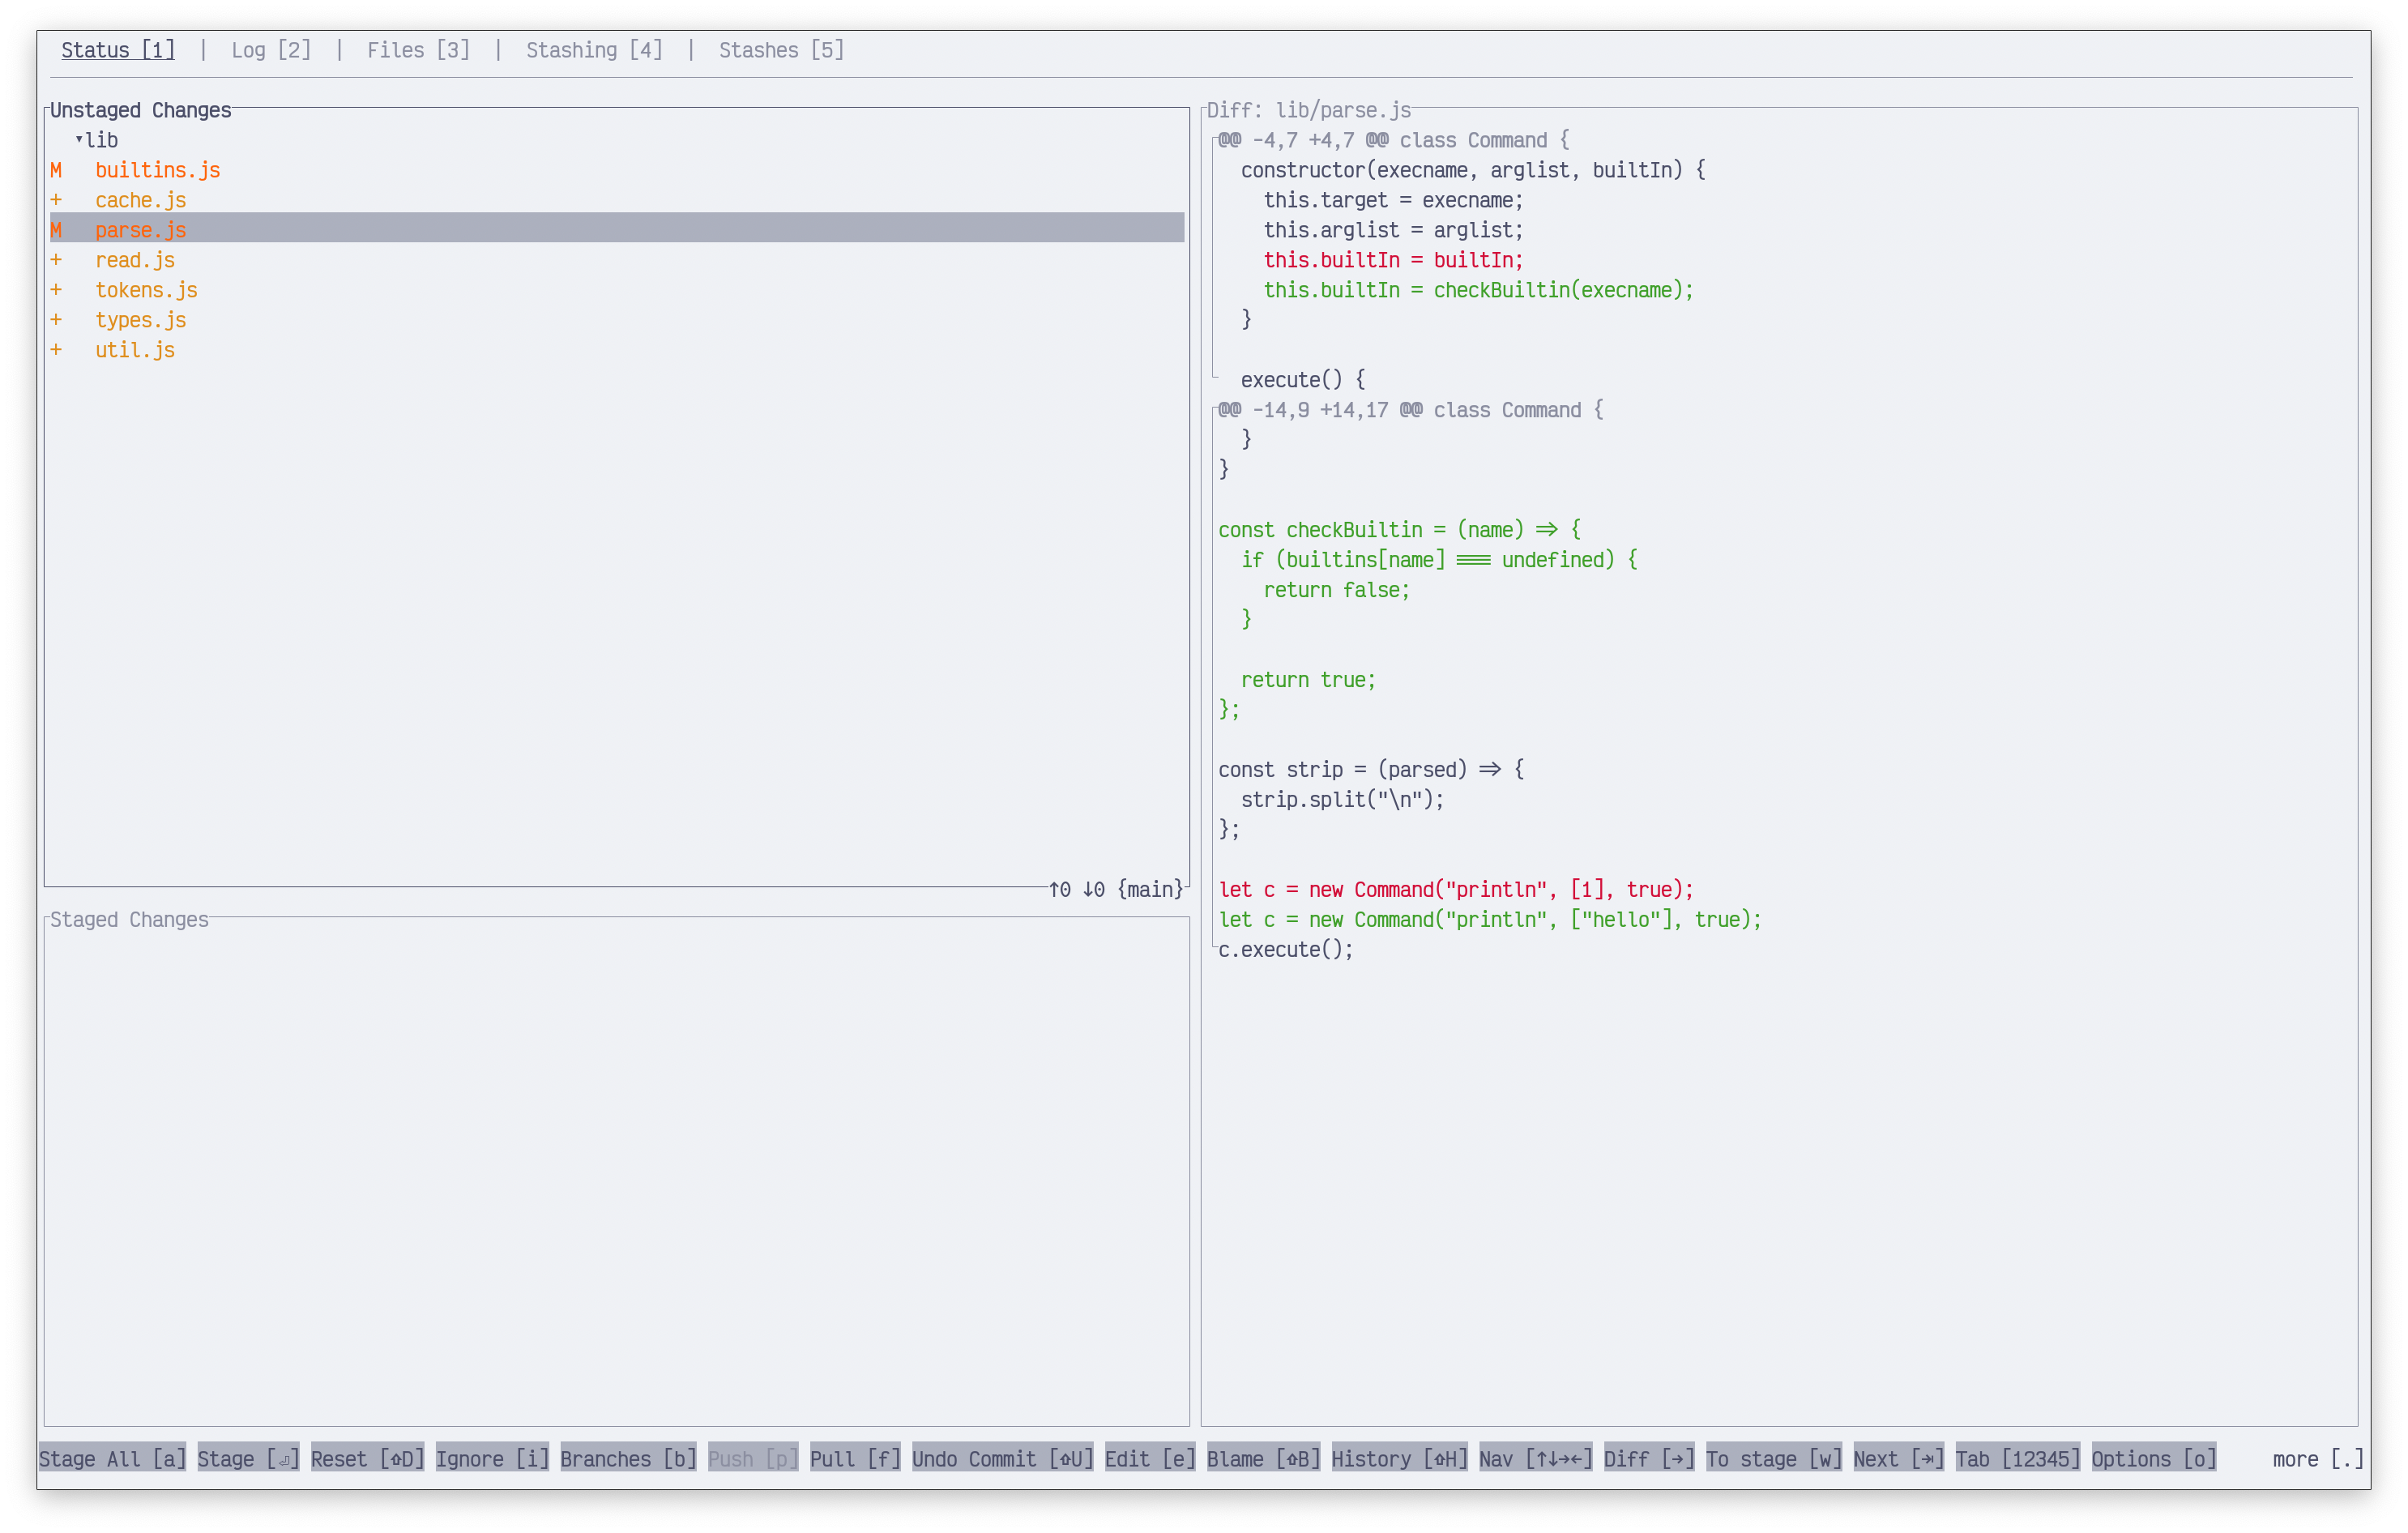Viewport: 2408px width, 1533px height.
Task: Select util.js in Unstaged Changes
Action: (135, 351)
